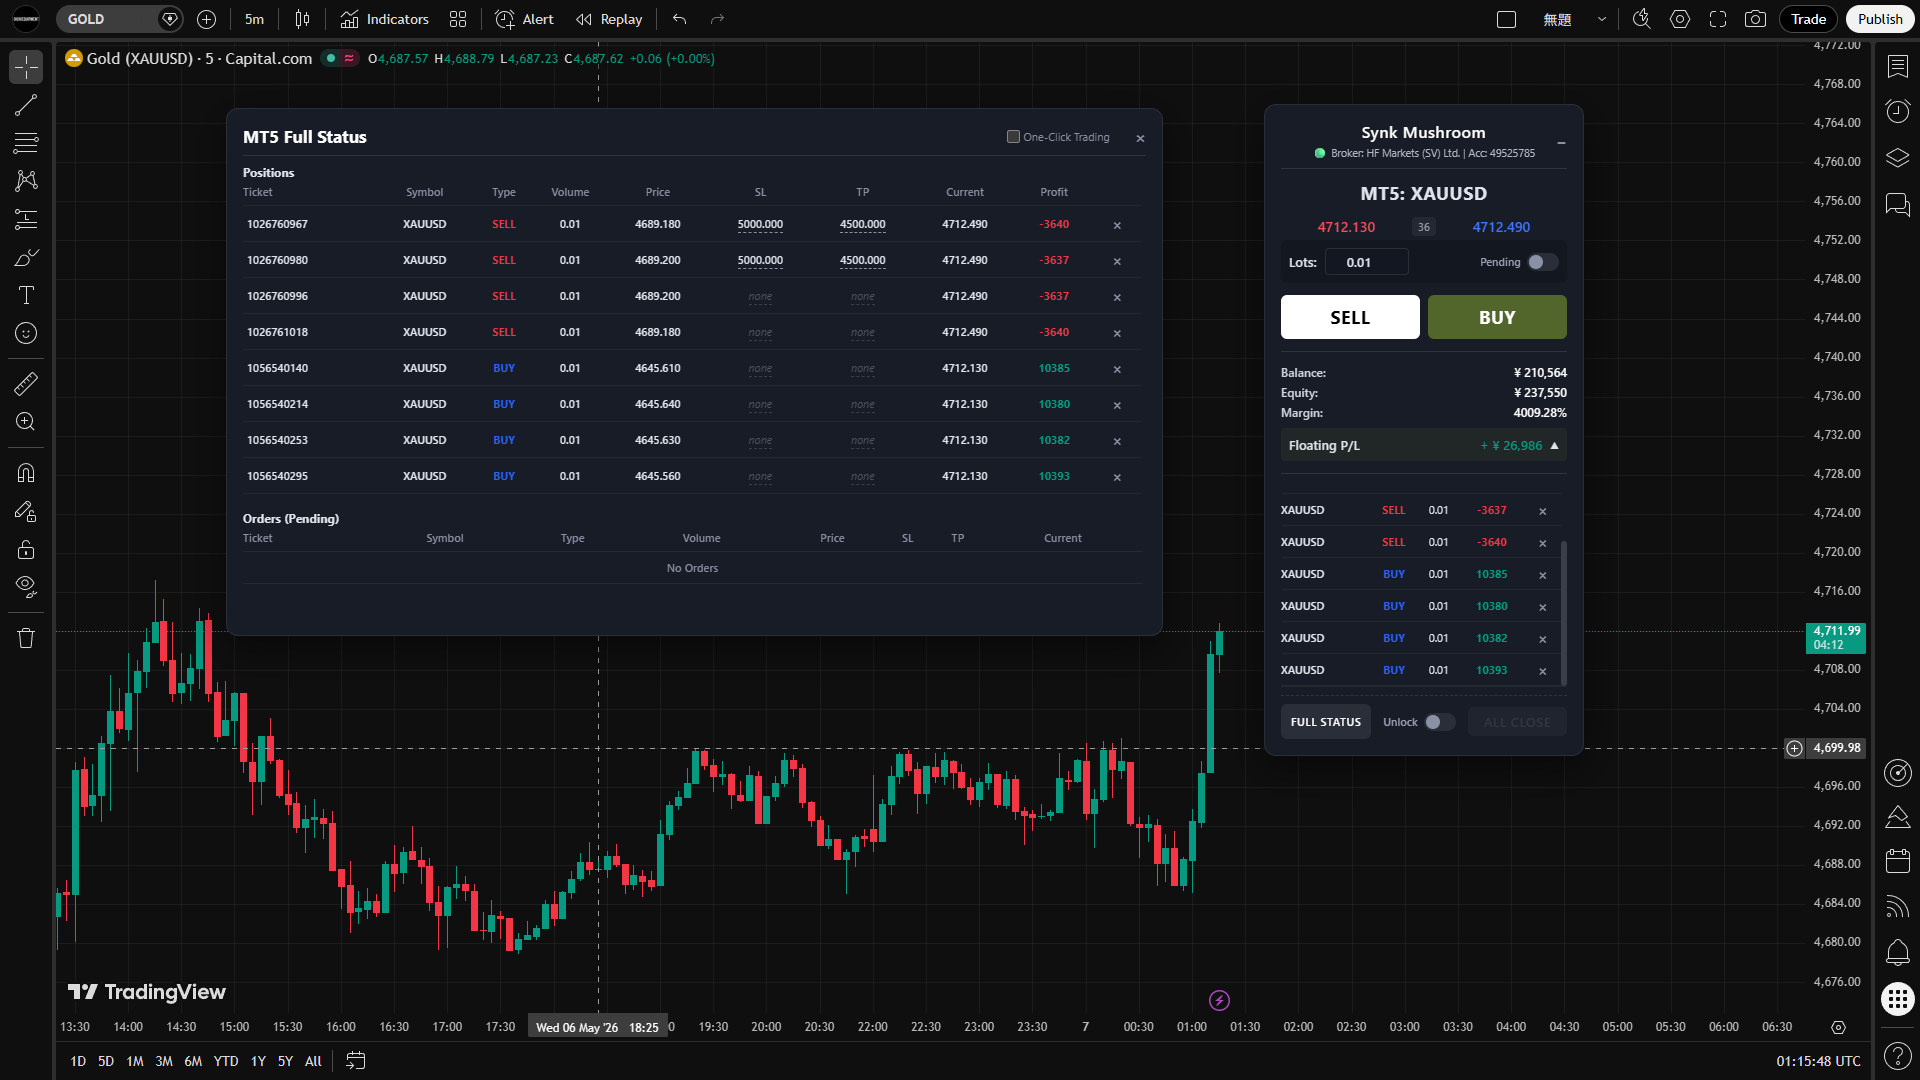Image resolution: width=1920 pixels, height=1080 pixels.
Task: Select the 5Y date range
Action: pyautogui.click(x=285, y=1061)
